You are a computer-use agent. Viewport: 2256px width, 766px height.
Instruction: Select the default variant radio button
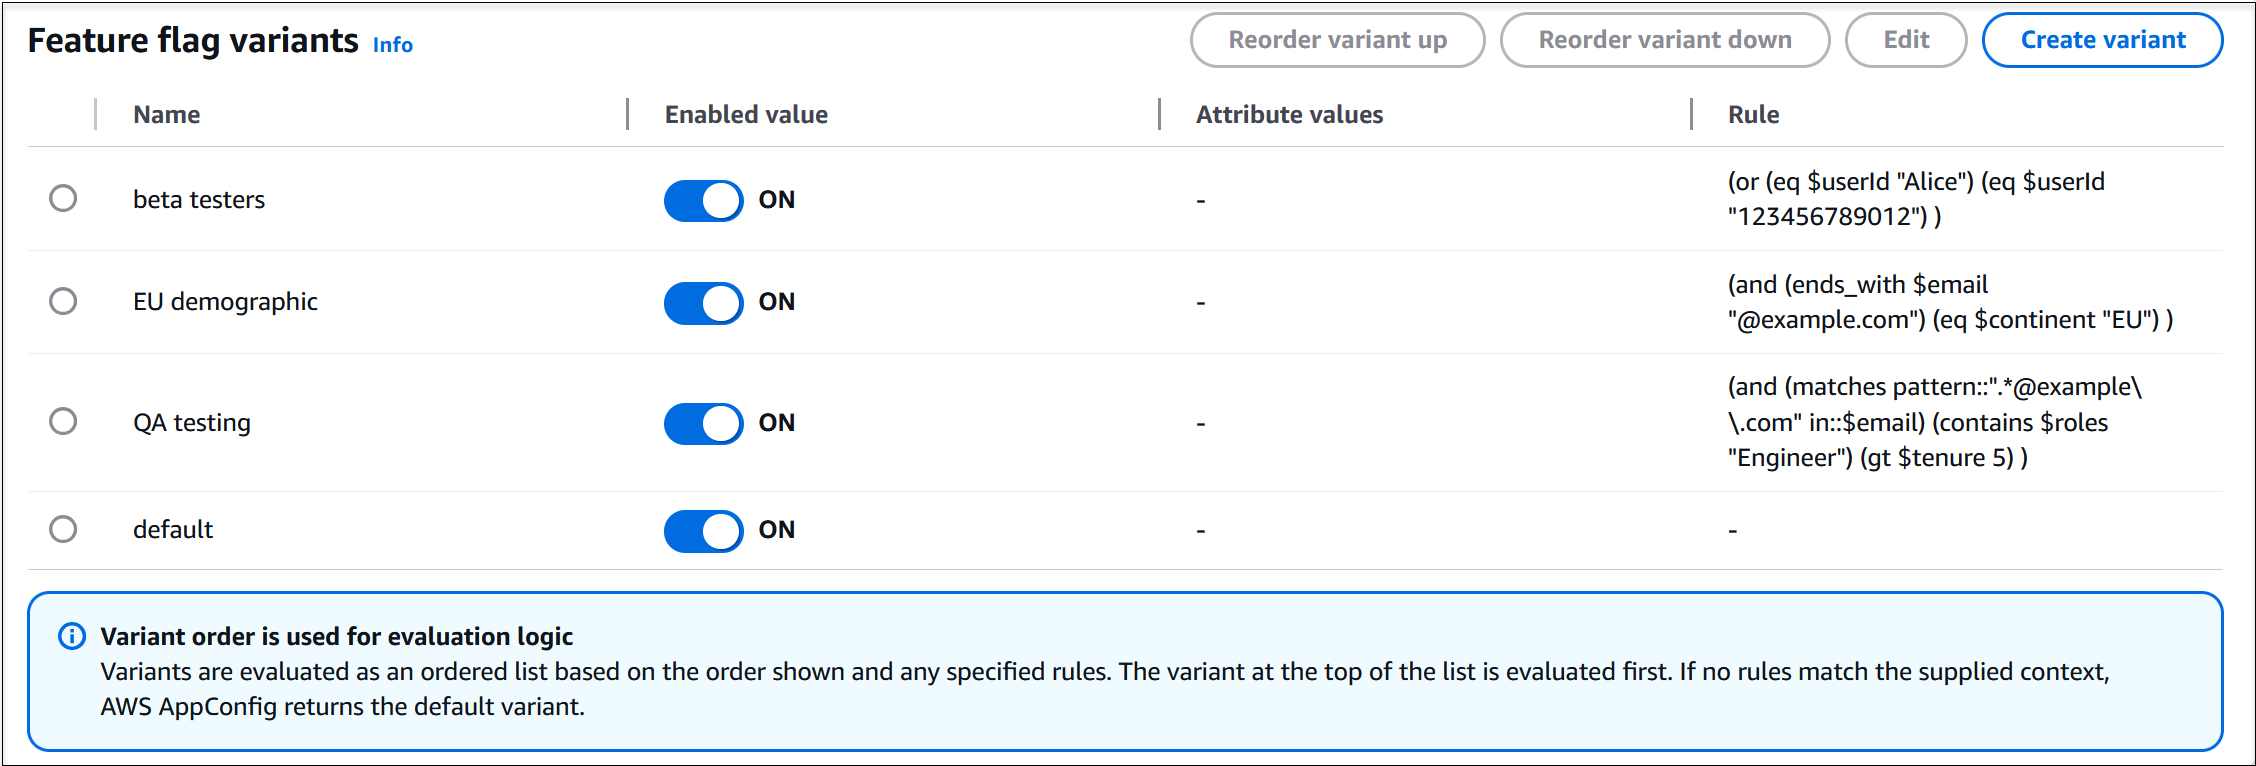[x=63, y=529]
